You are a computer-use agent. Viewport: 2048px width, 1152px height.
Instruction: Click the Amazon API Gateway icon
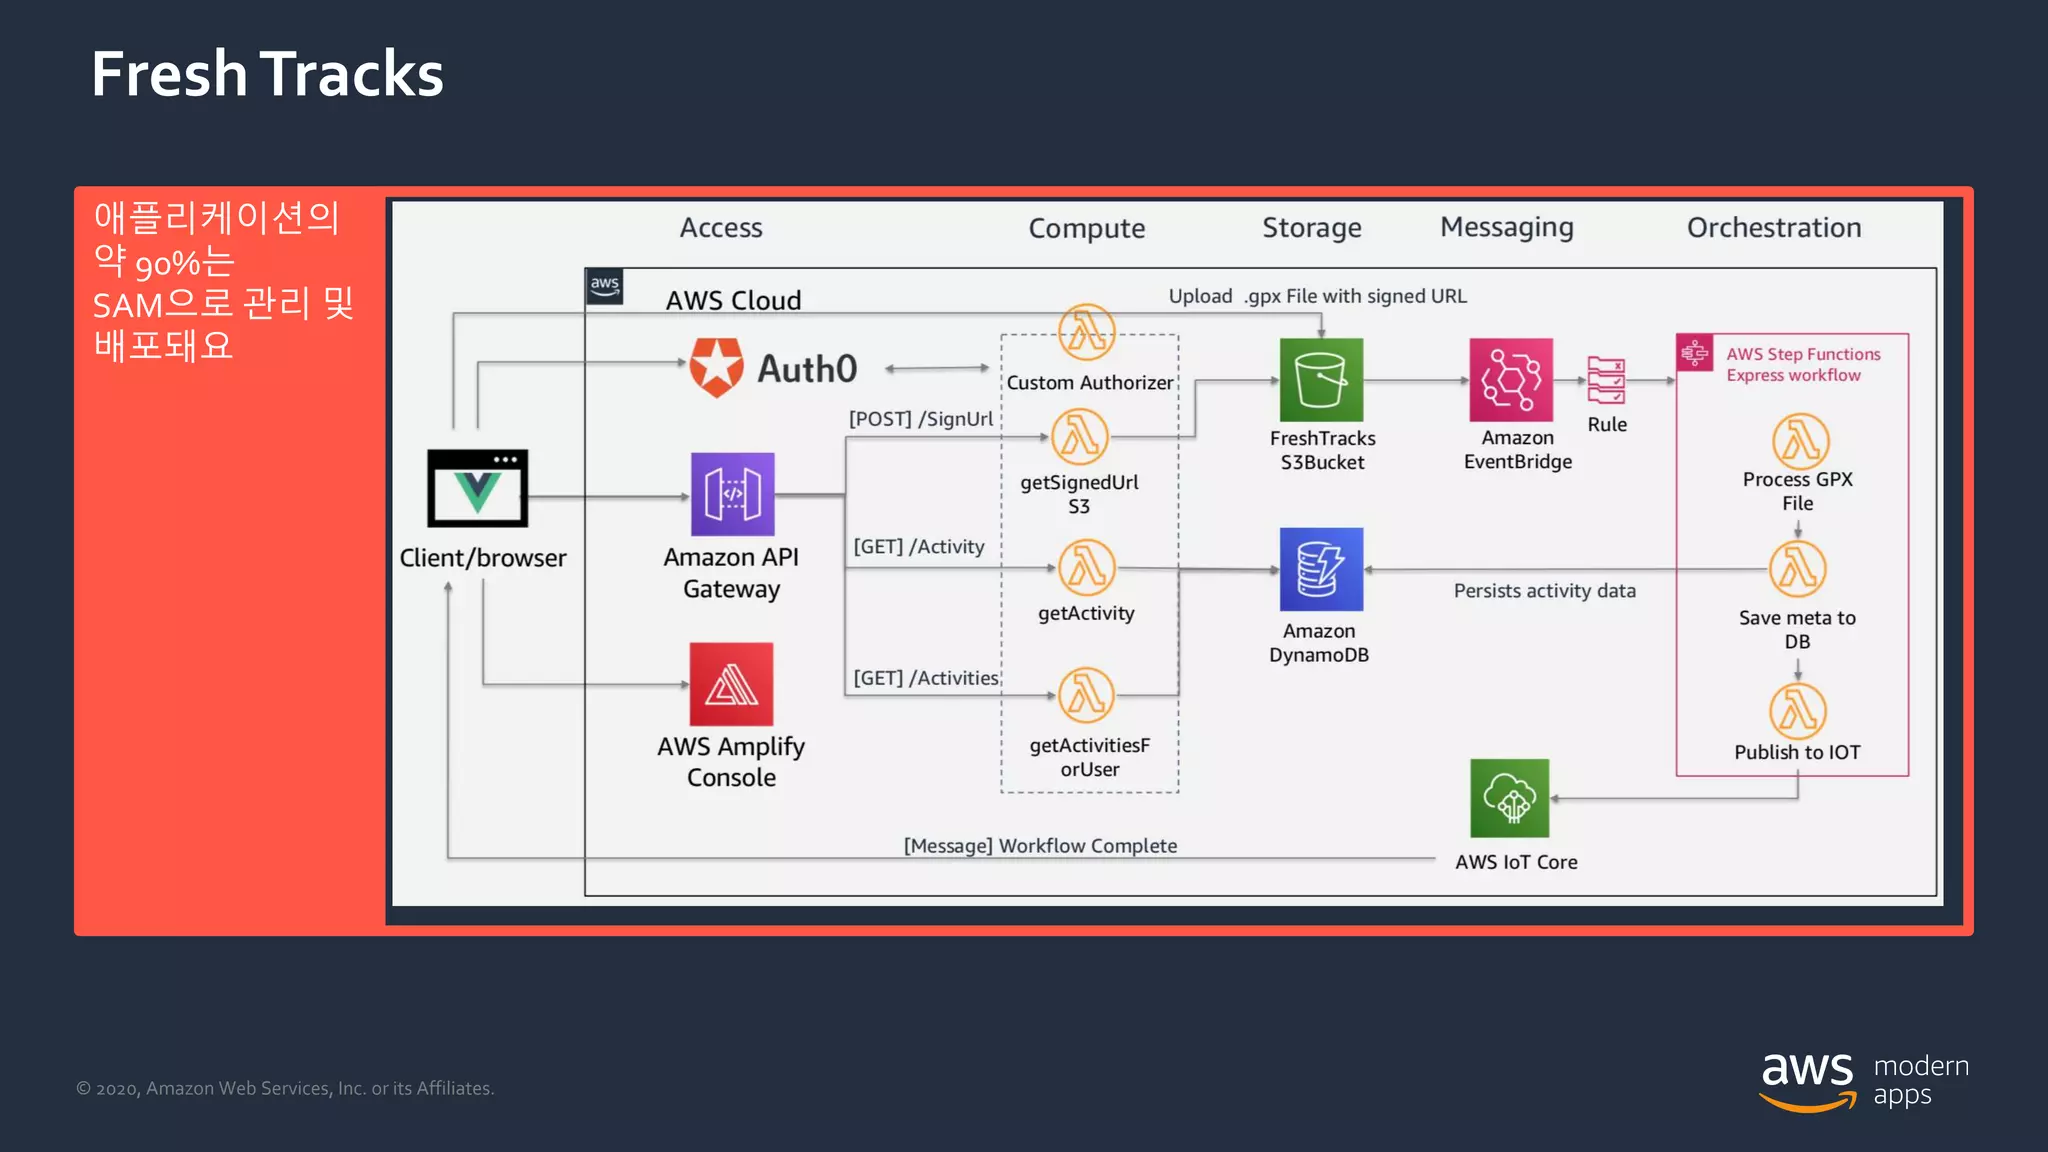point(732,494)
